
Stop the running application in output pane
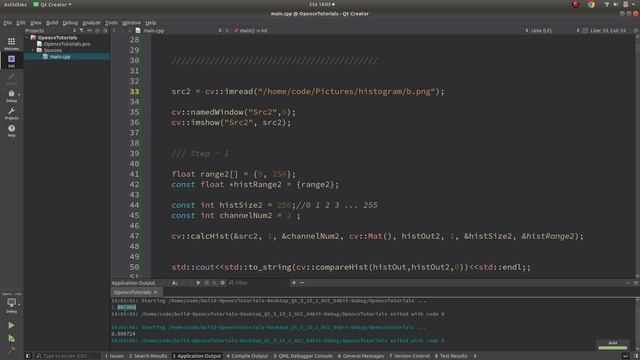point(207,282)
